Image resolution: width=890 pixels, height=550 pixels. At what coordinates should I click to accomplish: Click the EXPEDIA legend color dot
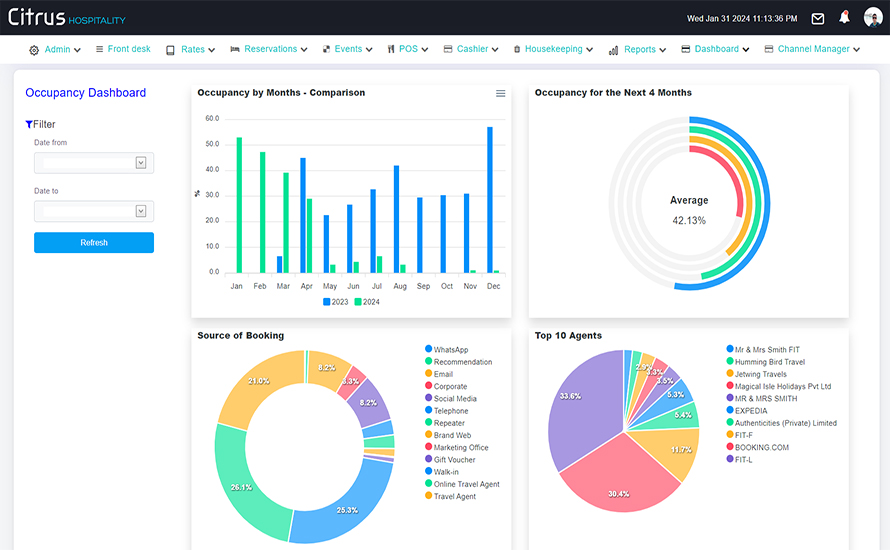(x=730, y=411)
